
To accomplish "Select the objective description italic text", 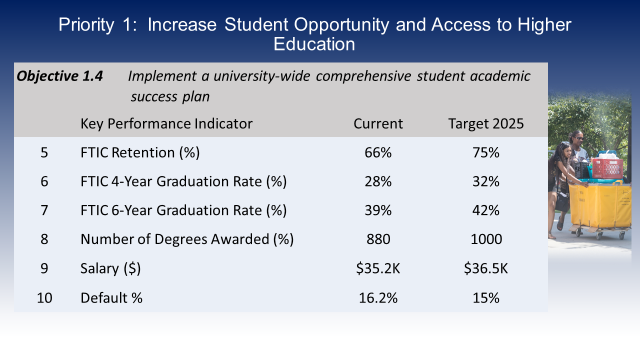I will pos(329,86).
